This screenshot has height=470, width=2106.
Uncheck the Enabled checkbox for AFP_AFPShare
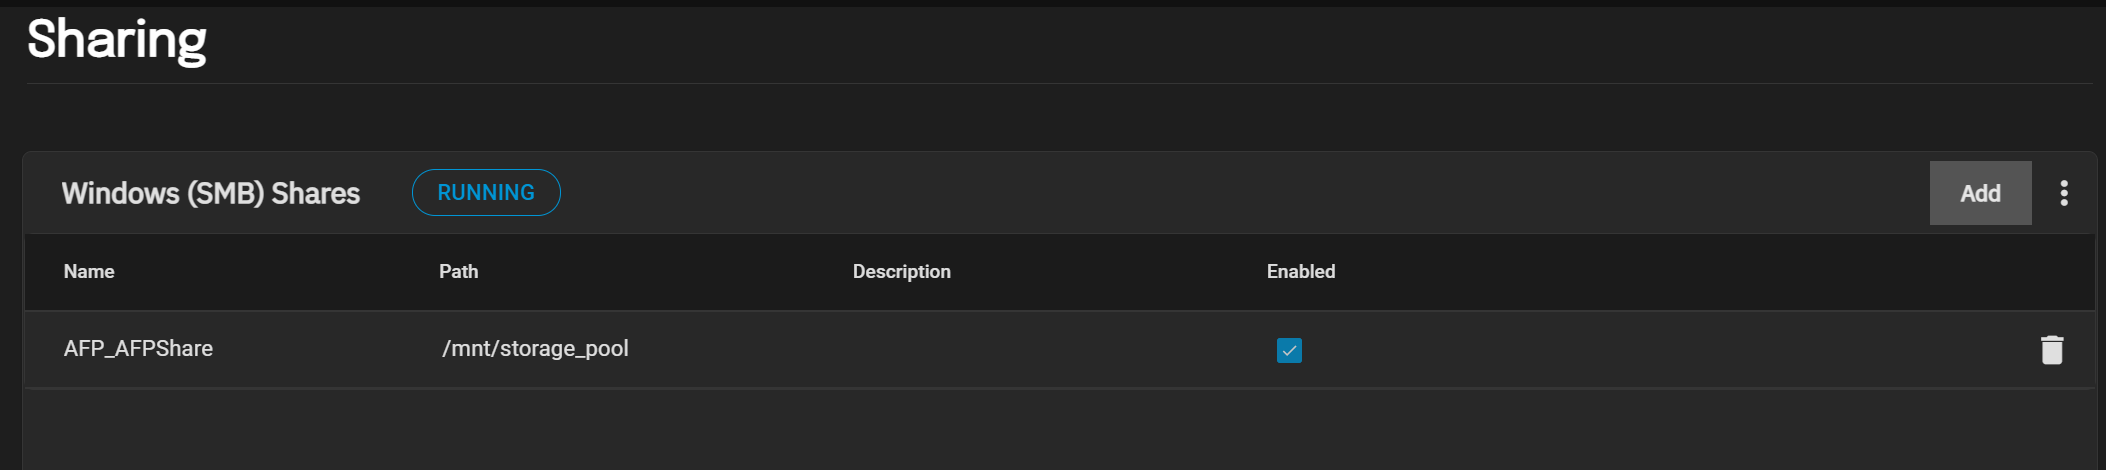click(1289, 350)
